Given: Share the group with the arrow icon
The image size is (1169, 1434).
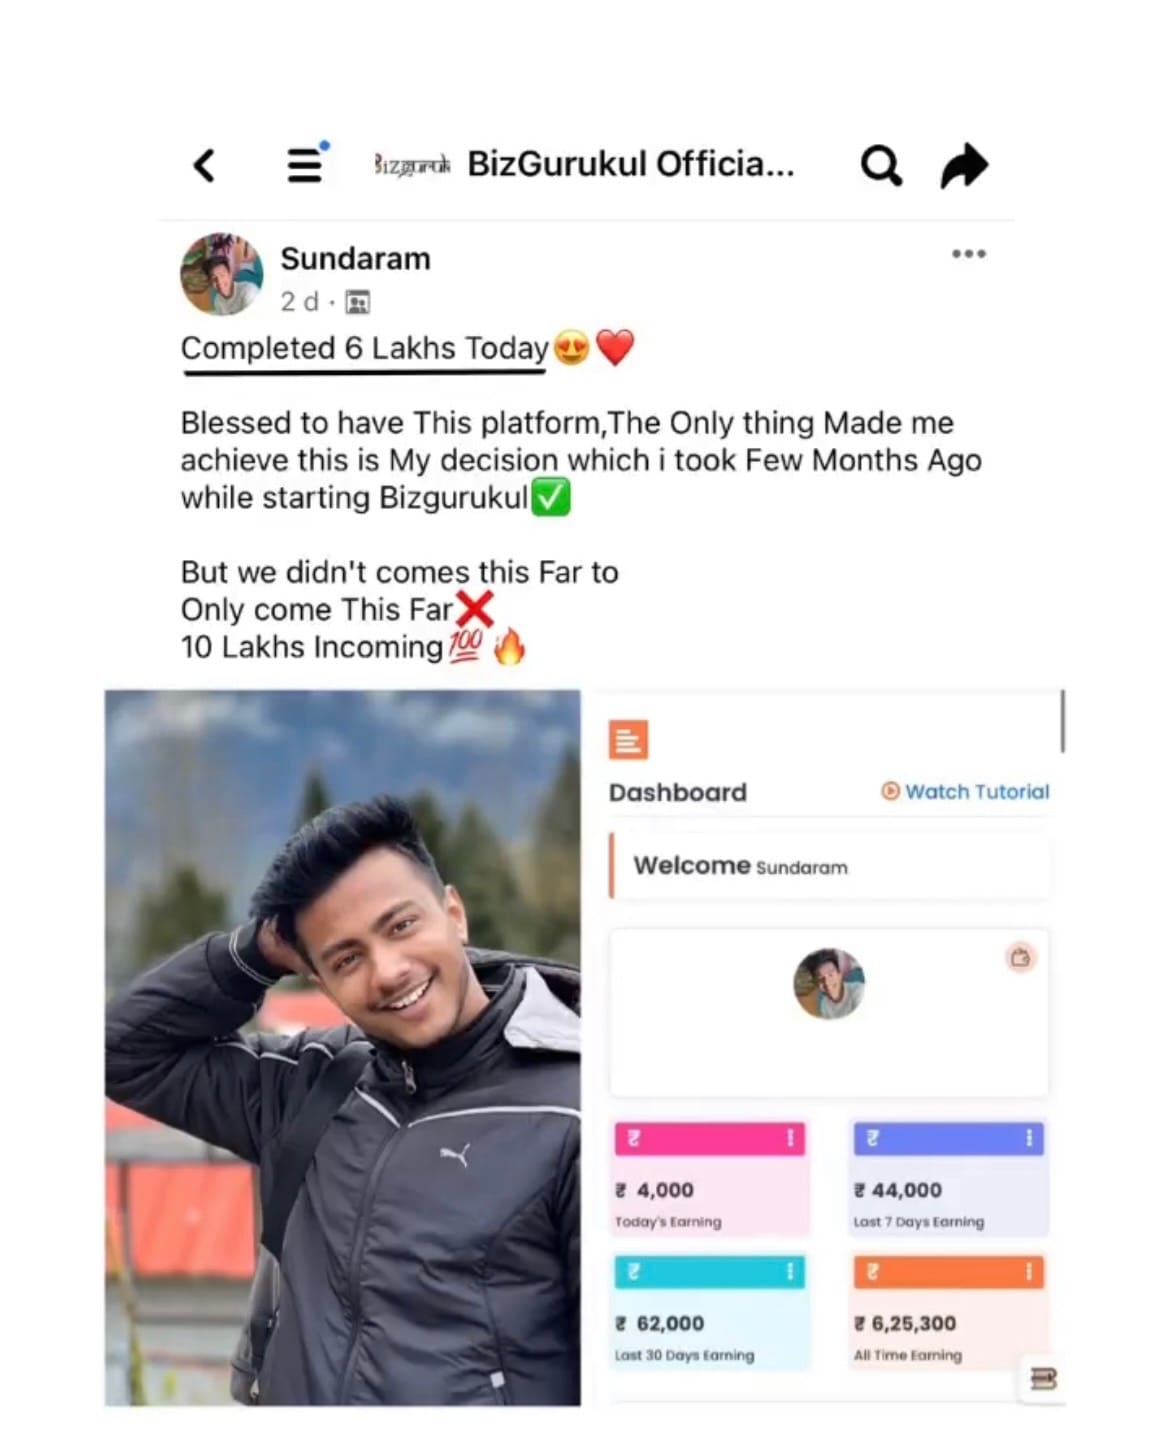Looking at the screenshot, I should tap(964, 165).
